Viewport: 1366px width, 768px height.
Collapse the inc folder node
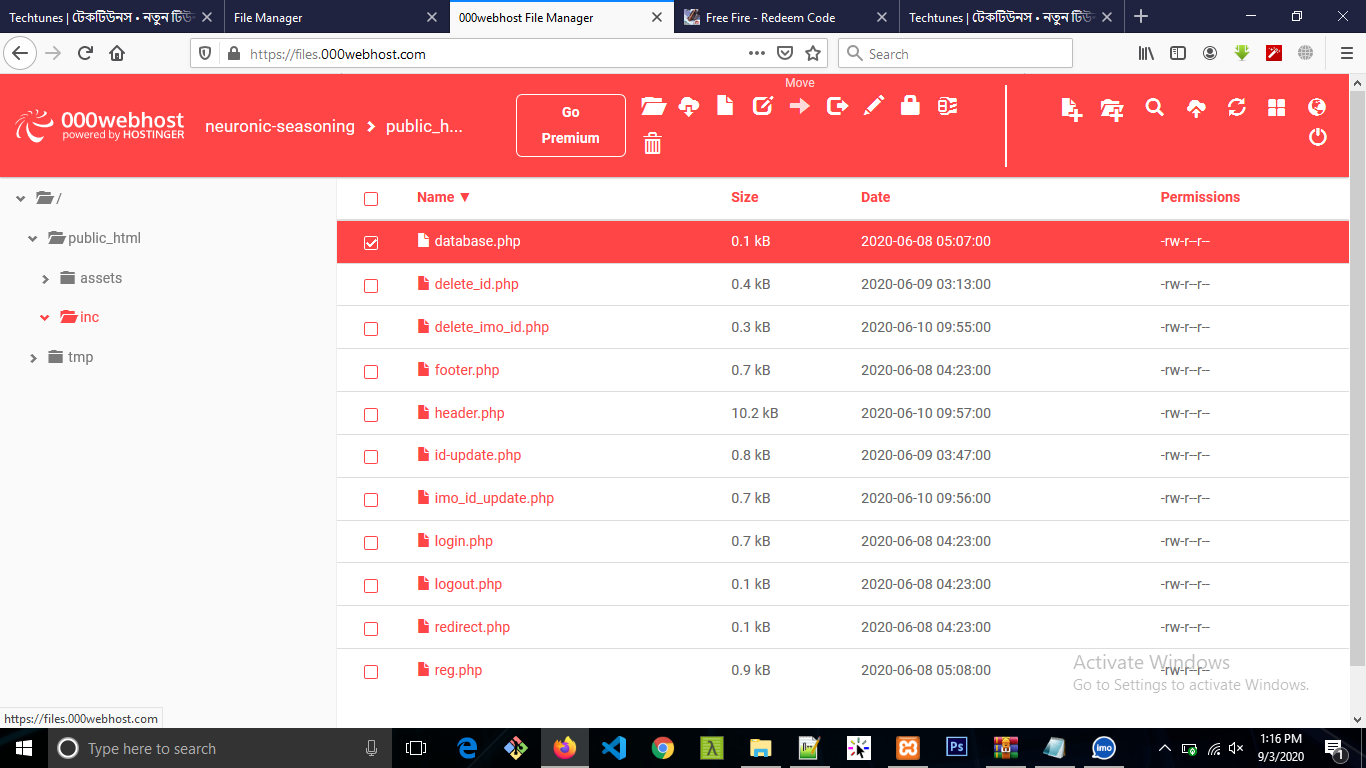(45, 318)
